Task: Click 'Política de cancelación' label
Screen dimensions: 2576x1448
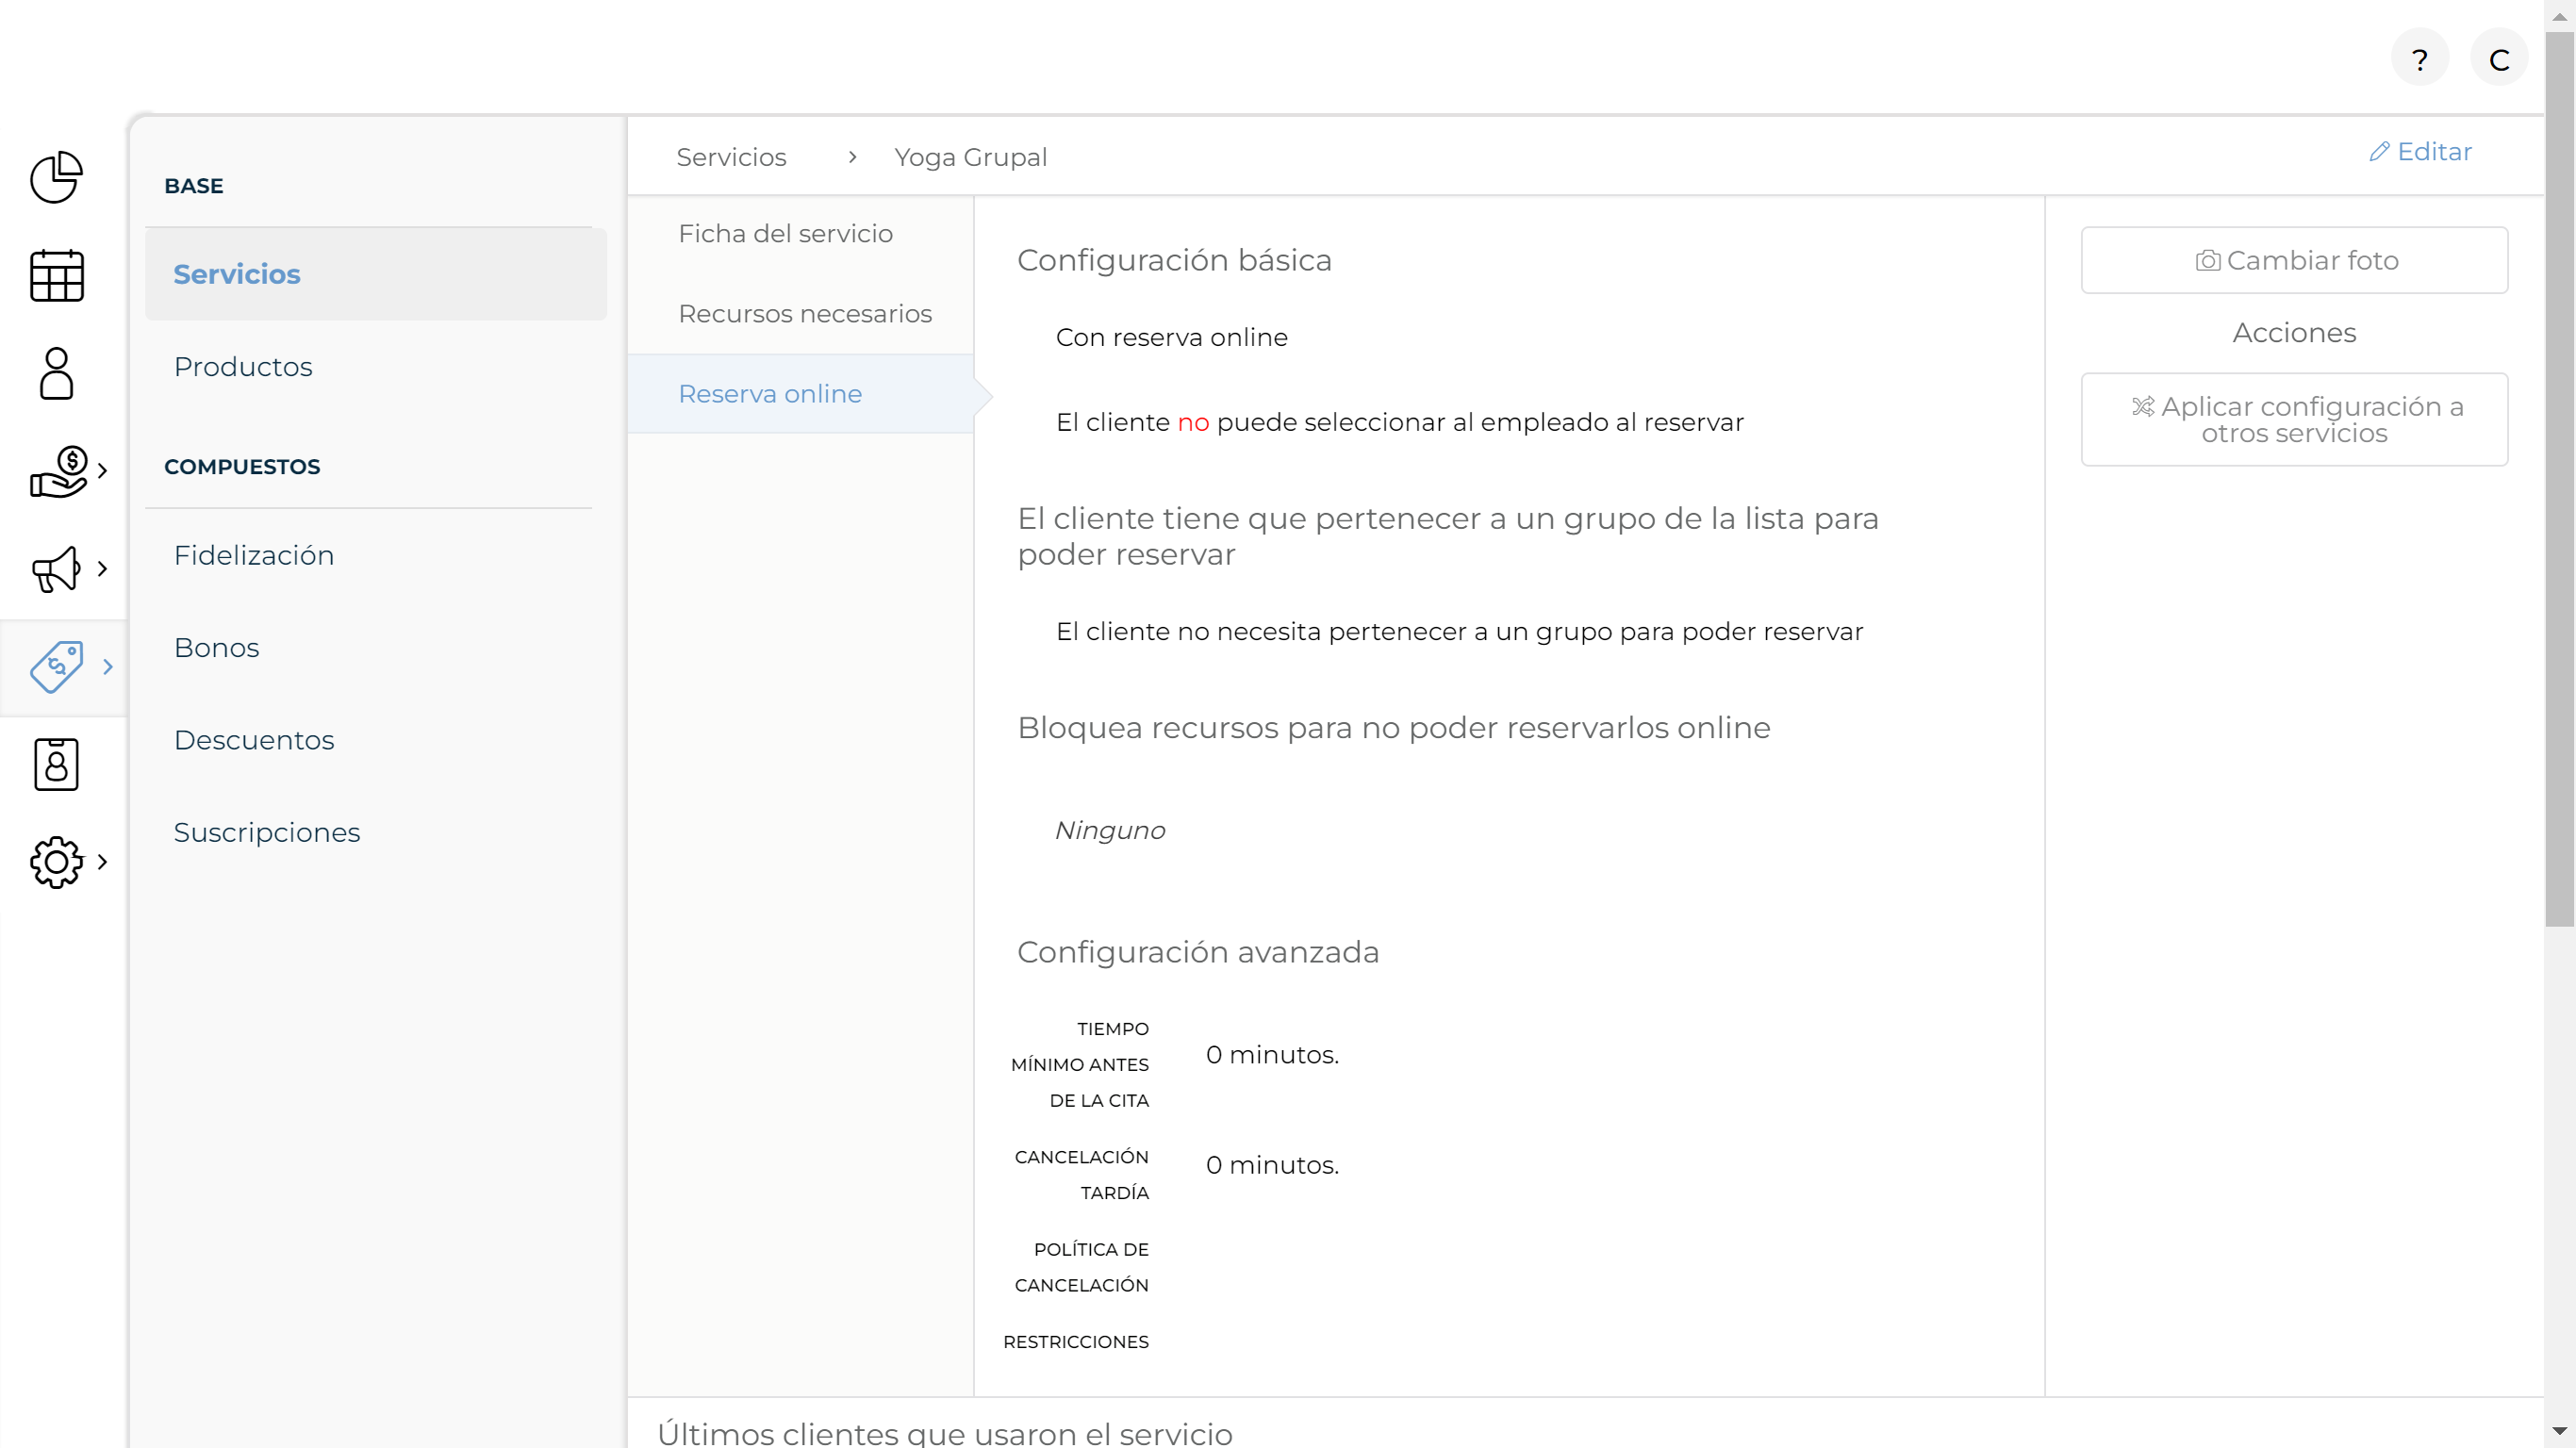Action: pos(1081,1268)
